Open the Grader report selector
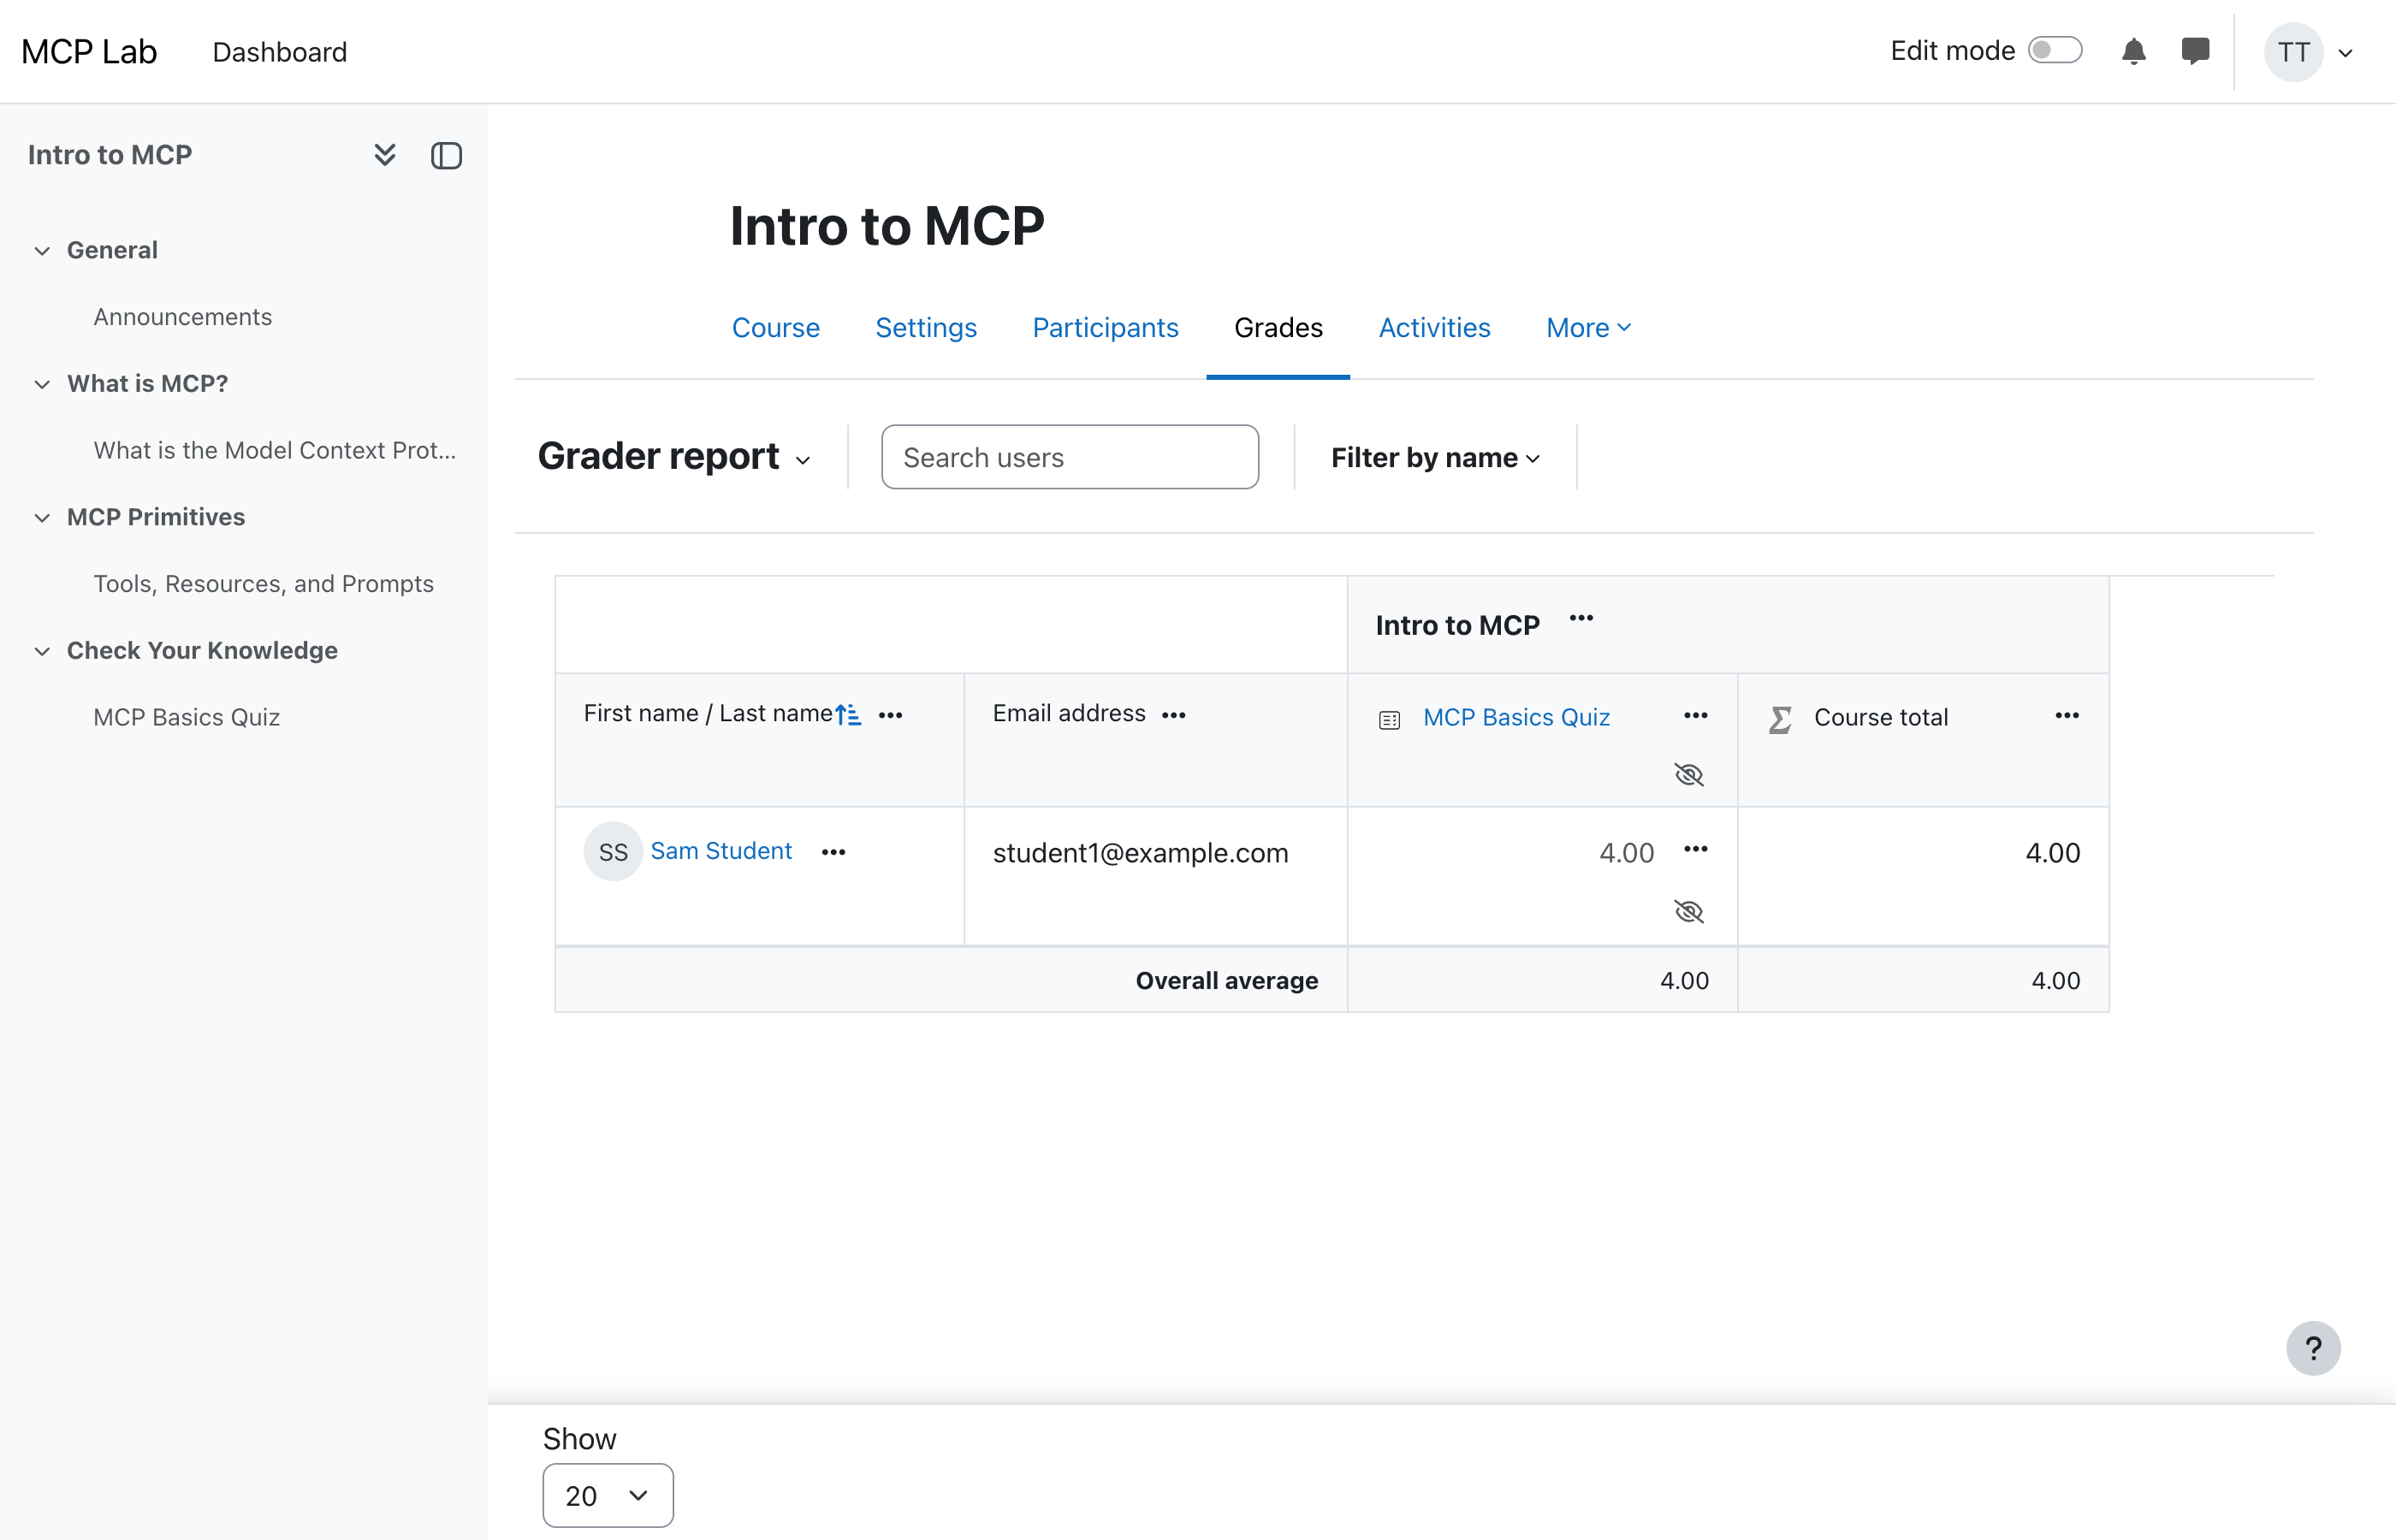 675,457
